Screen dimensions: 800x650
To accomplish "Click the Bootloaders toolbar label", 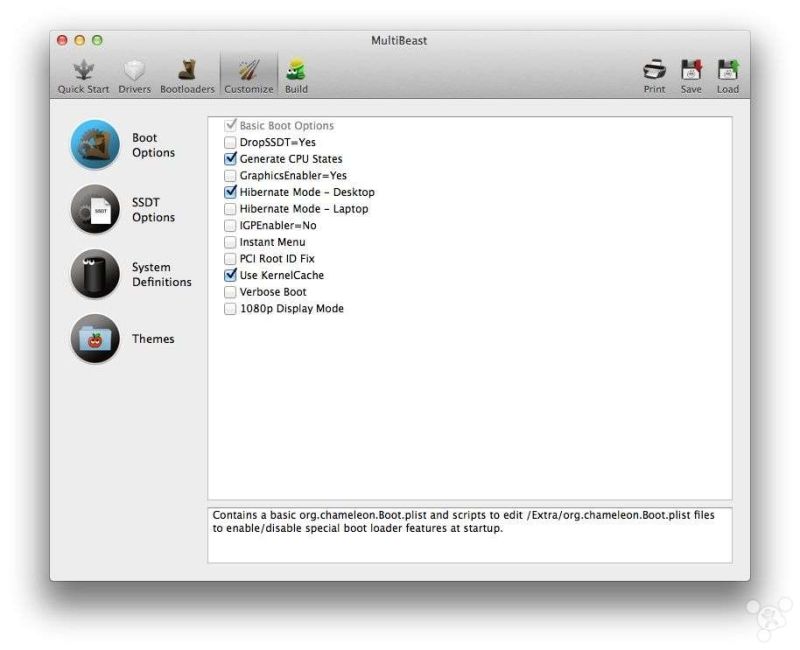I will pyautogui.click(x=187, y=89).
